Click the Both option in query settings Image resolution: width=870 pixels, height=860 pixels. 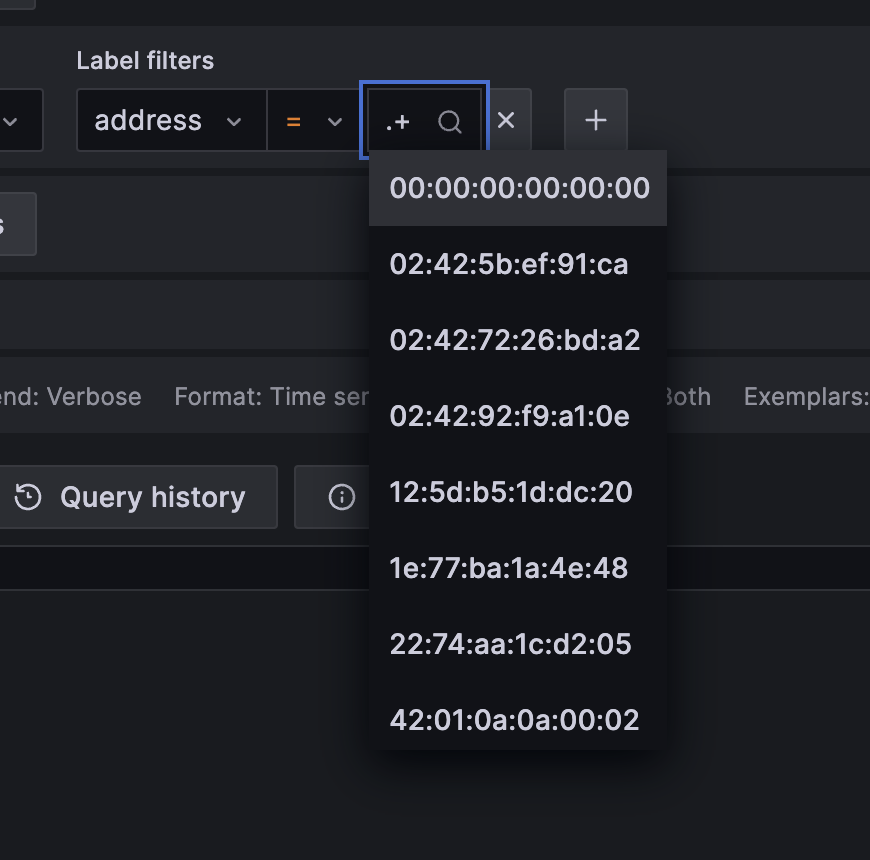[685, 396]
